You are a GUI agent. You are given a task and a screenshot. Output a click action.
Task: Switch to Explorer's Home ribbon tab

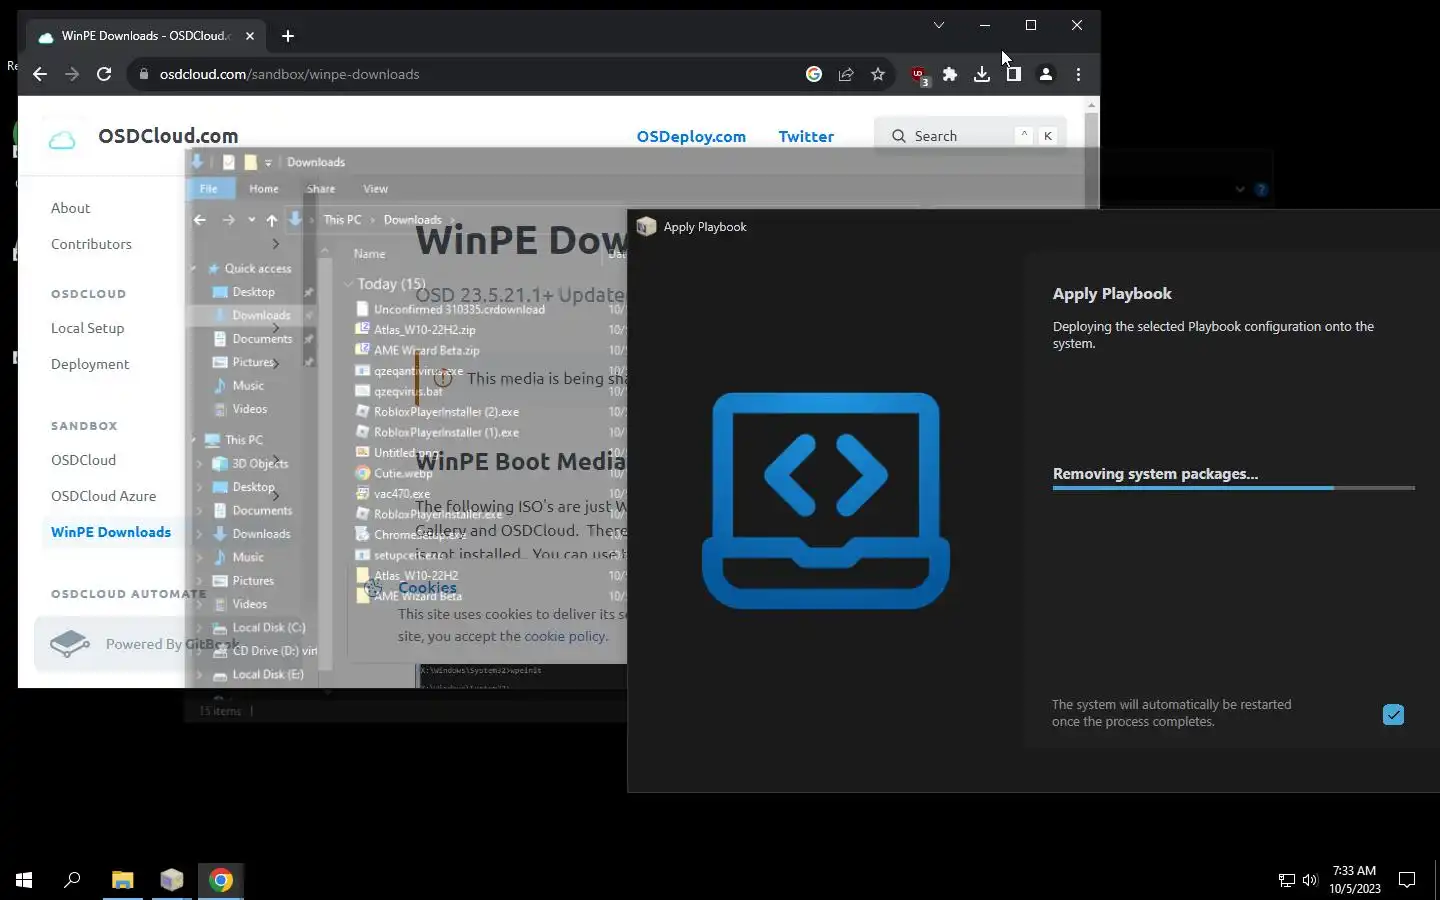tap(264, 188)
